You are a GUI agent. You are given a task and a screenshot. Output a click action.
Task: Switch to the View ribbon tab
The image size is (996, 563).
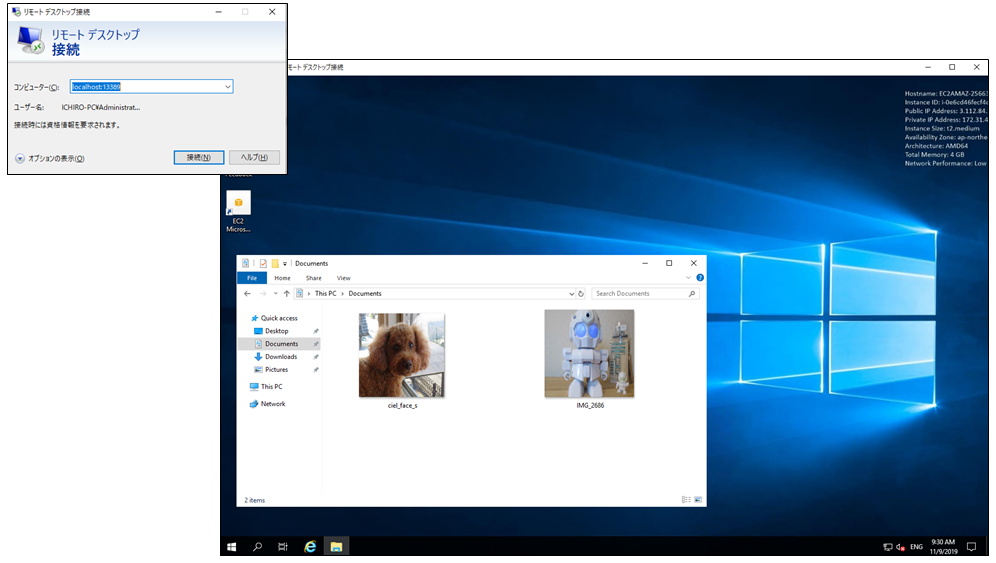pos(343,278)
